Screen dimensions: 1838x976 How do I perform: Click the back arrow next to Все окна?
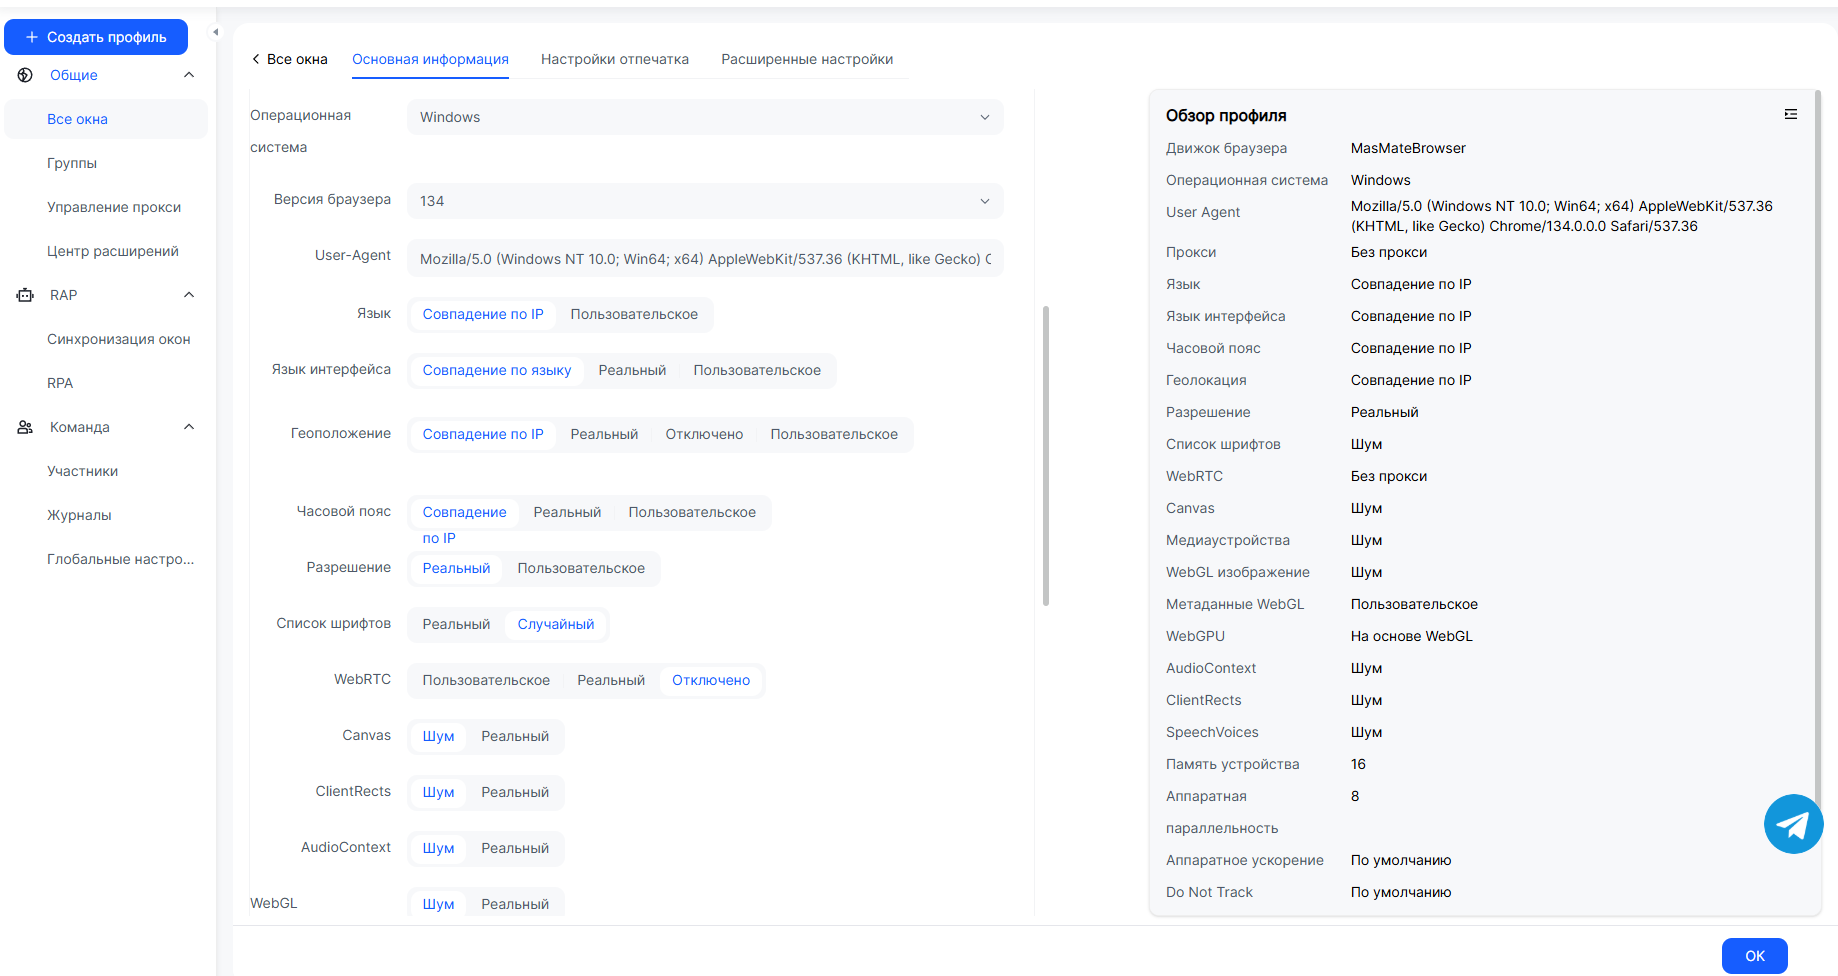pyautogui.click(x=256, y=59)
